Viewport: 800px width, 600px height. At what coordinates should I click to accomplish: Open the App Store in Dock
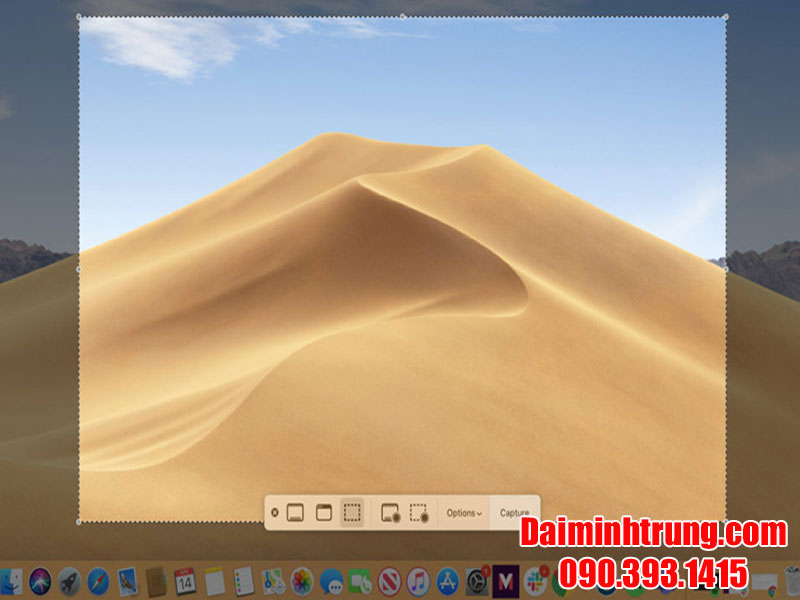447,580
